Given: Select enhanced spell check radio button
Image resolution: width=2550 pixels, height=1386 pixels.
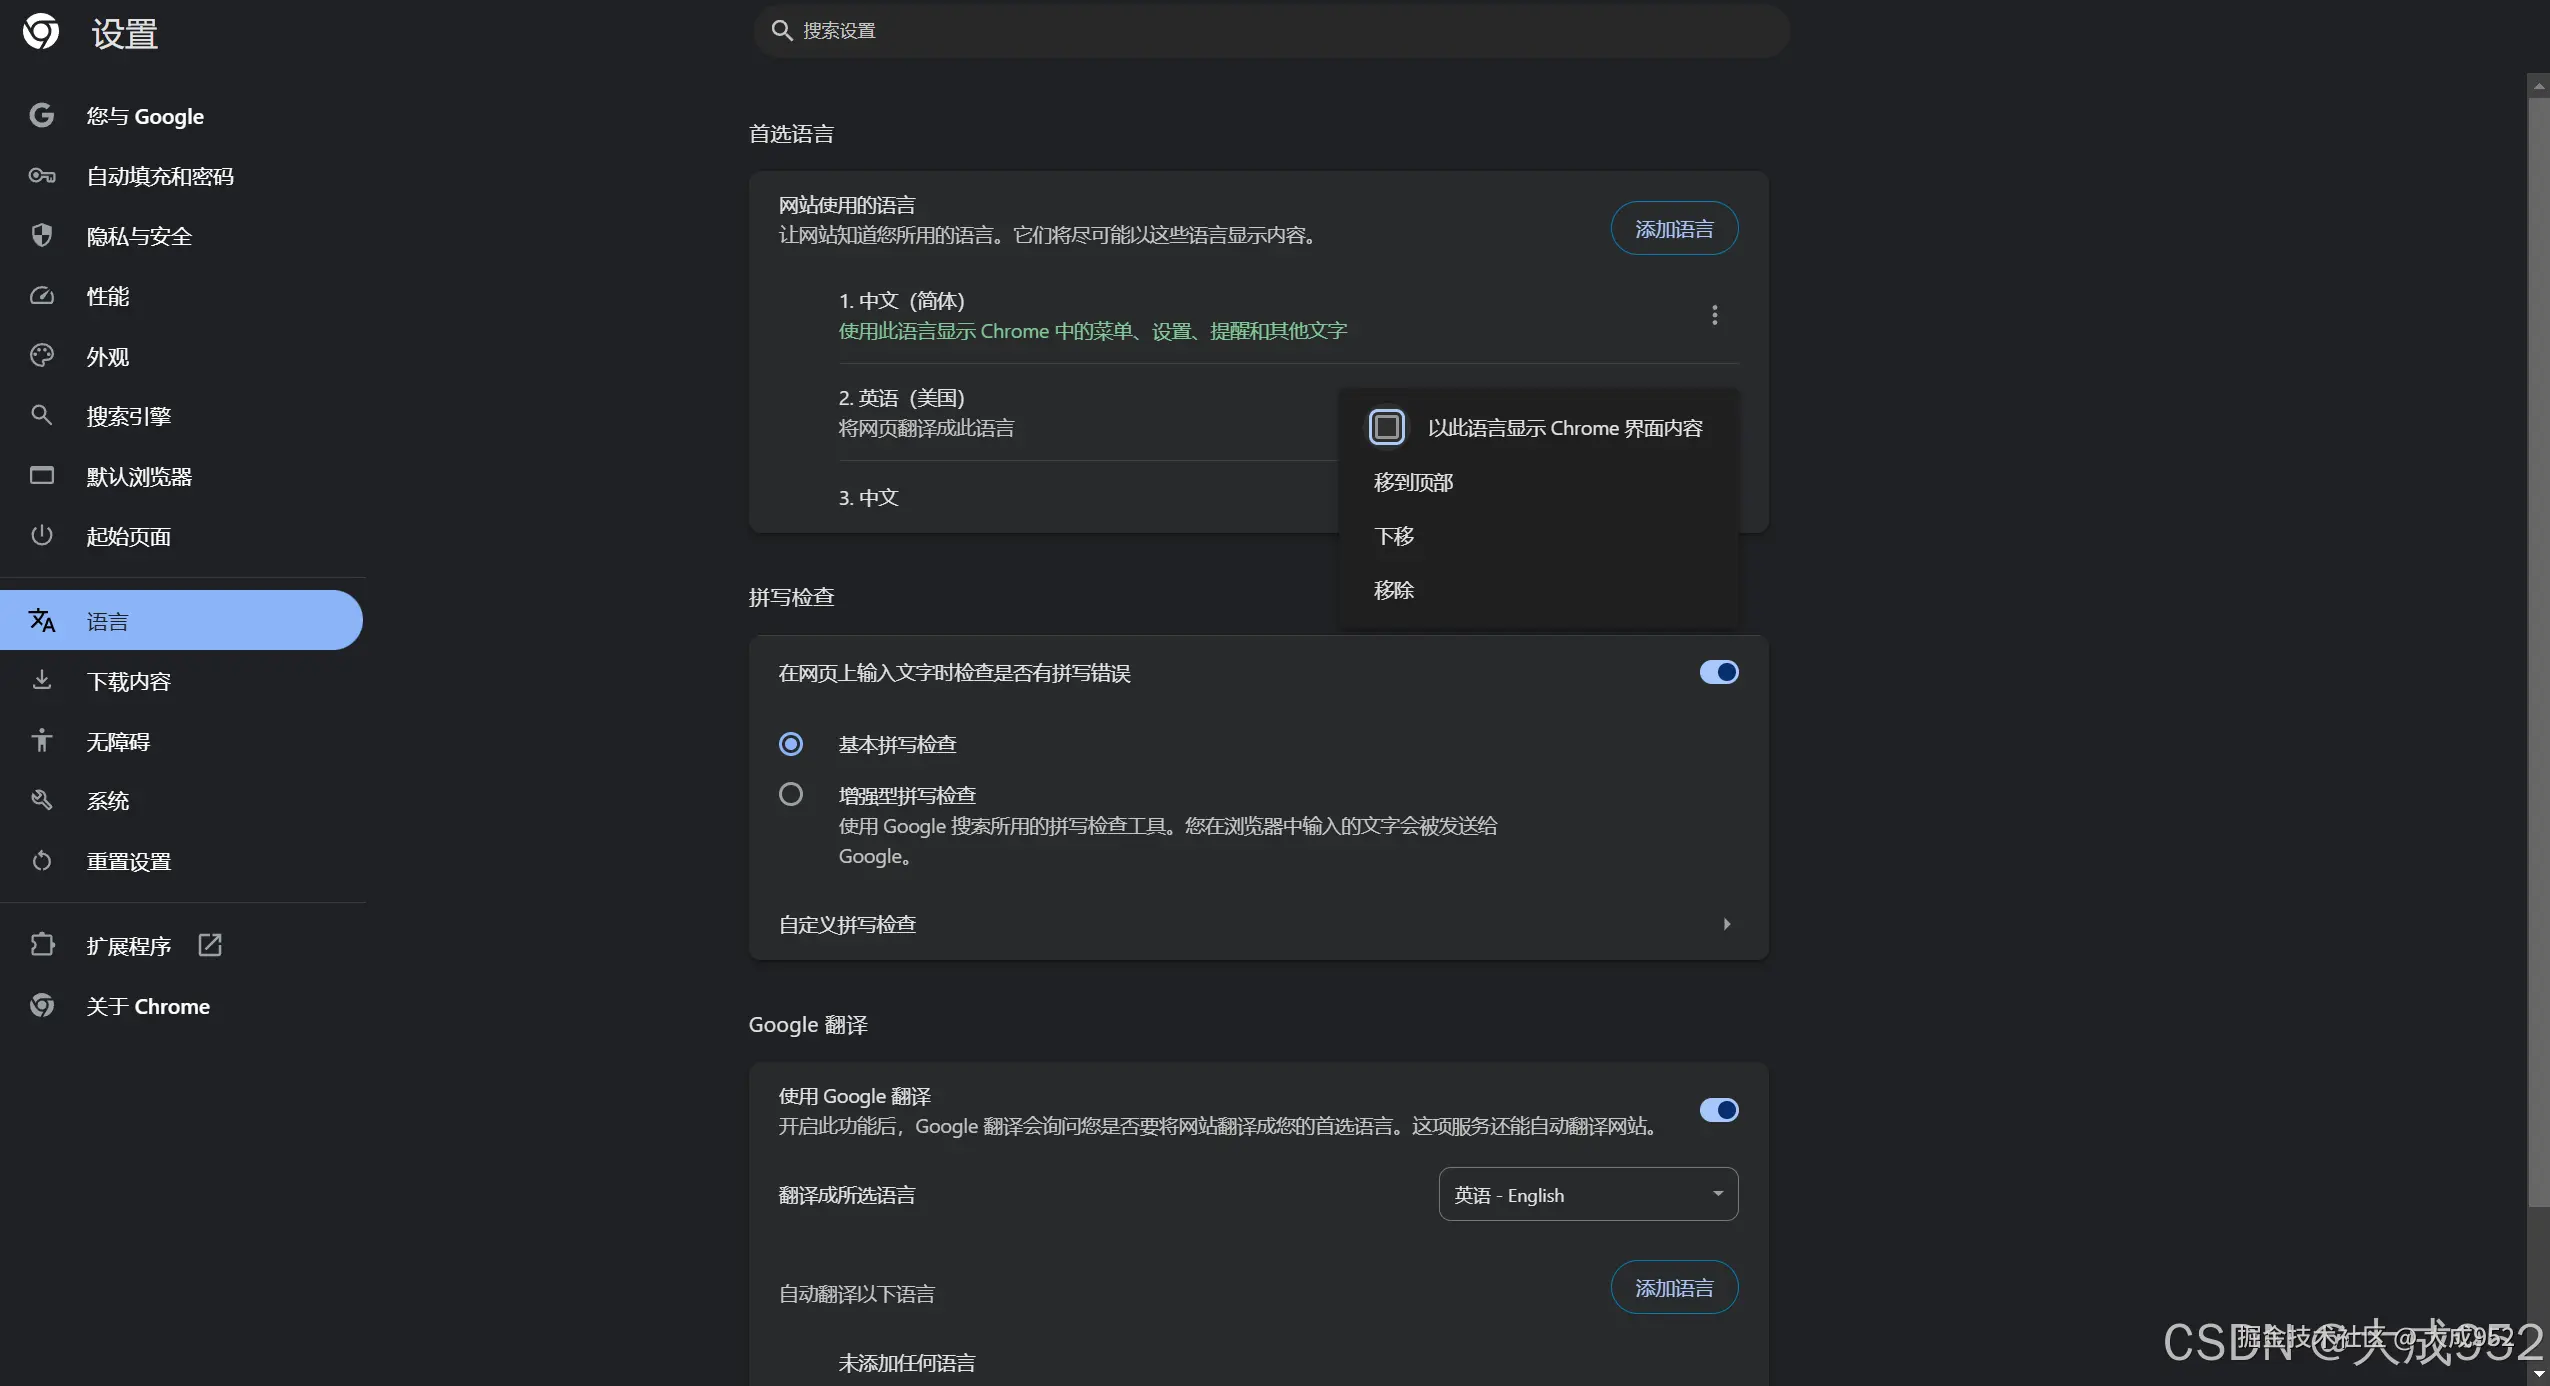Looking at the screenshot, I should 790,795.
